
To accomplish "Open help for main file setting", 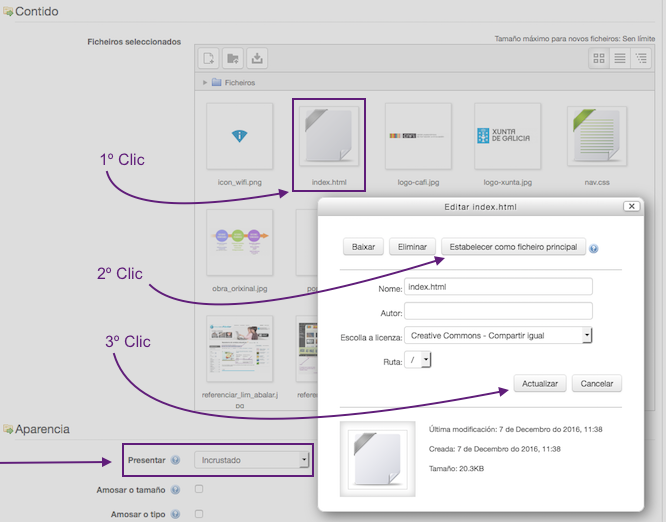I will click(x=594, y=248).
